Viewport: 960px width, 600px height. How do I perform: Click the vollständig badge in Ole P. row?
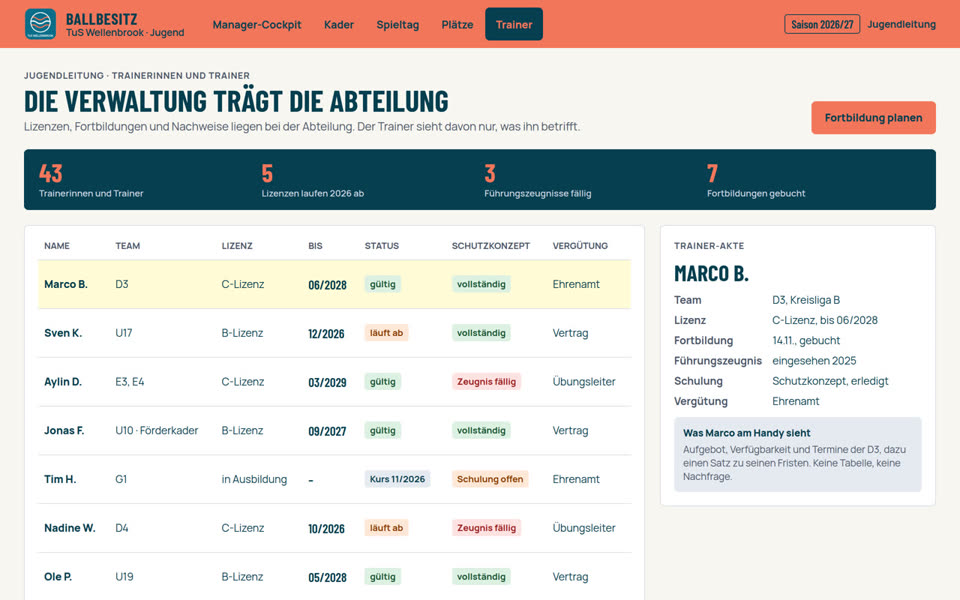click(x=481, y=577)
